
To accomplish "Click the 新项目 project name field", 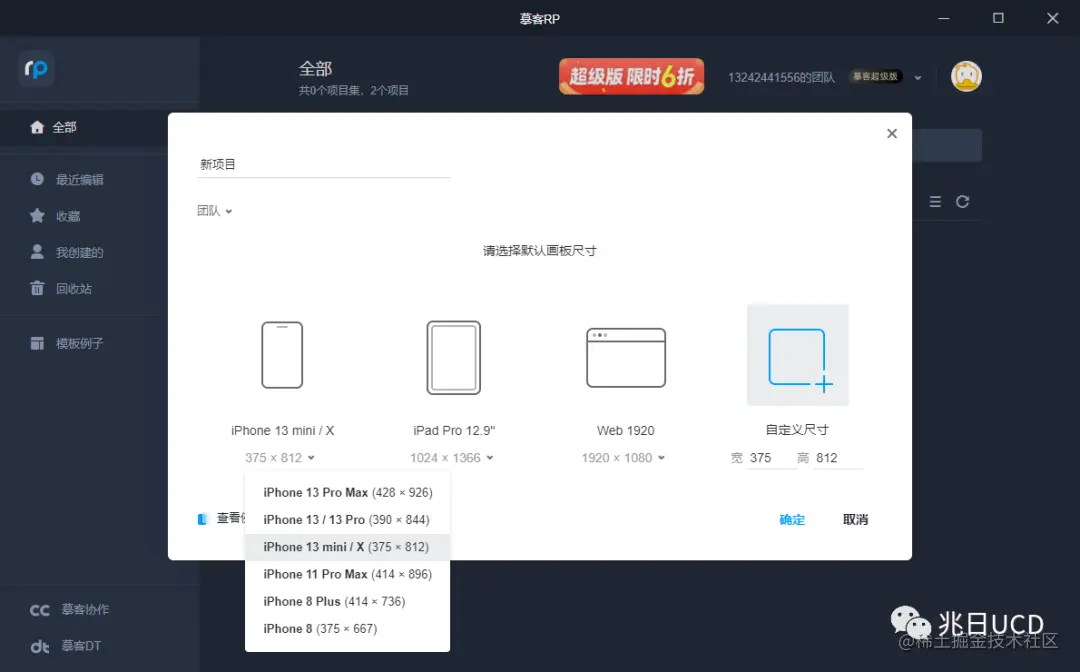I will point(324,165).
